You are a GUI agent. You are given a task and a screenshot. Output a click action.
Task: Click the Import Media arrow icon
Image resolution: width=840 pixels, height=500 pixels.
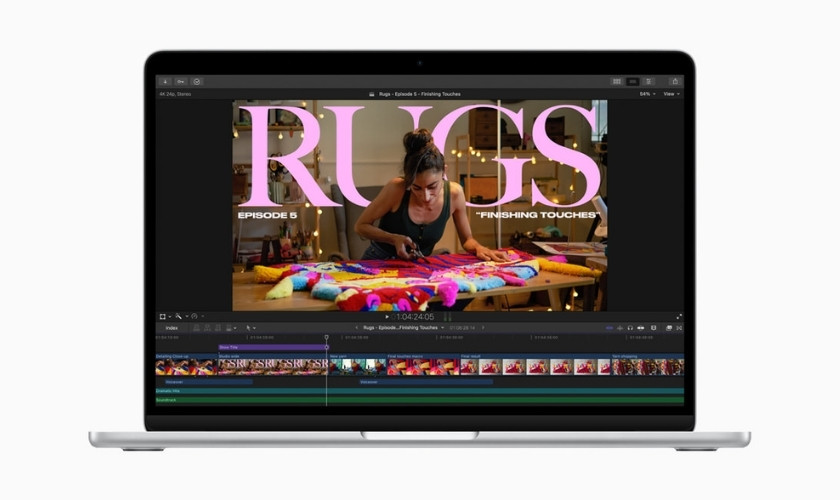(x=164, y=81)
